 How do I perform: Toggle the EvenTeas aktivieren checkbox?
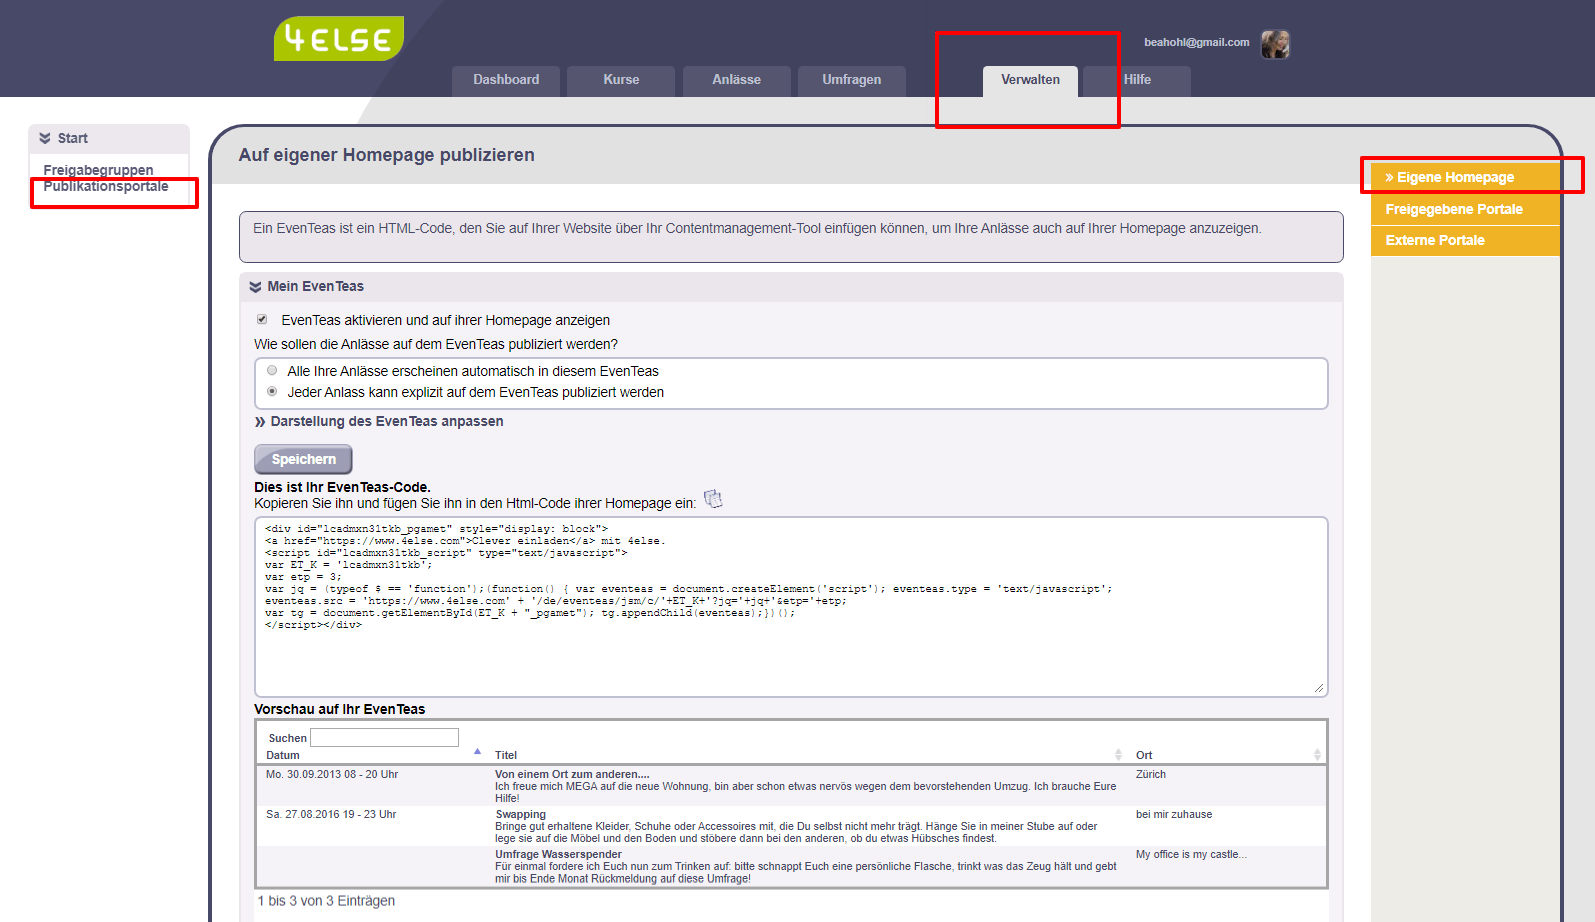(262, 320)
